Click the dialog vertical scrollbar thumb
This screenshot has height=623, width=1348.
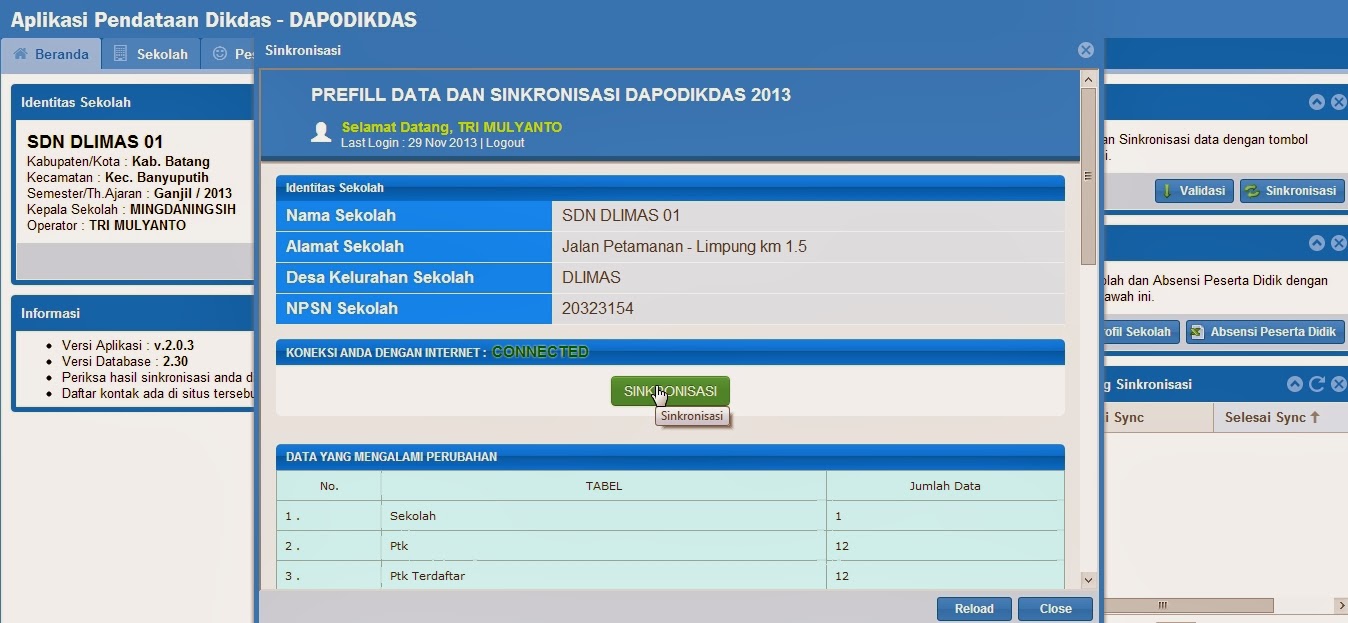tap(1088, 176)
